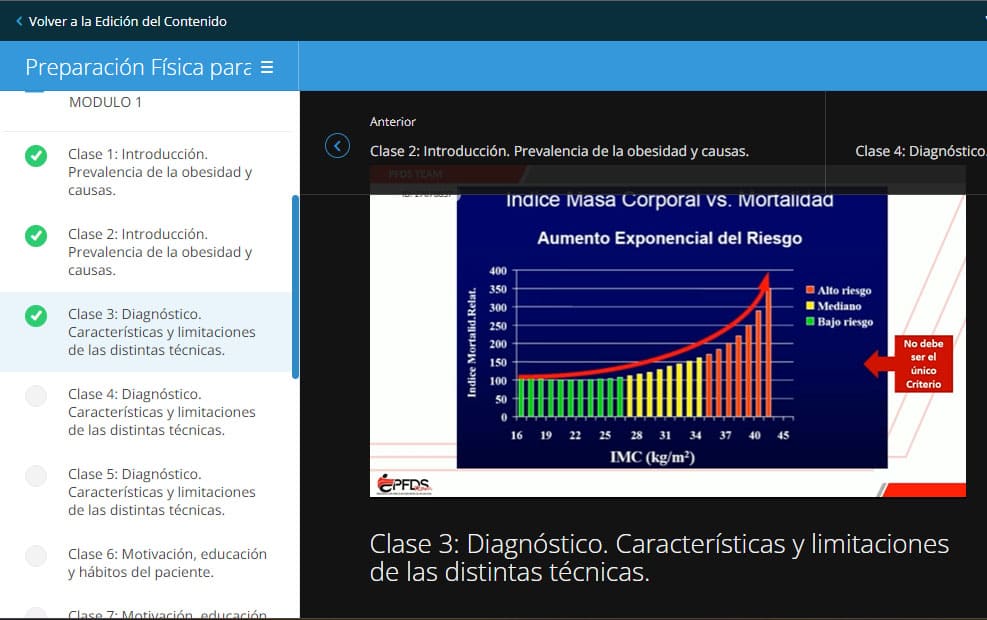Open the 'Preparación Física para' course title dropdown
987x620 pixels.
pos(138,67)
